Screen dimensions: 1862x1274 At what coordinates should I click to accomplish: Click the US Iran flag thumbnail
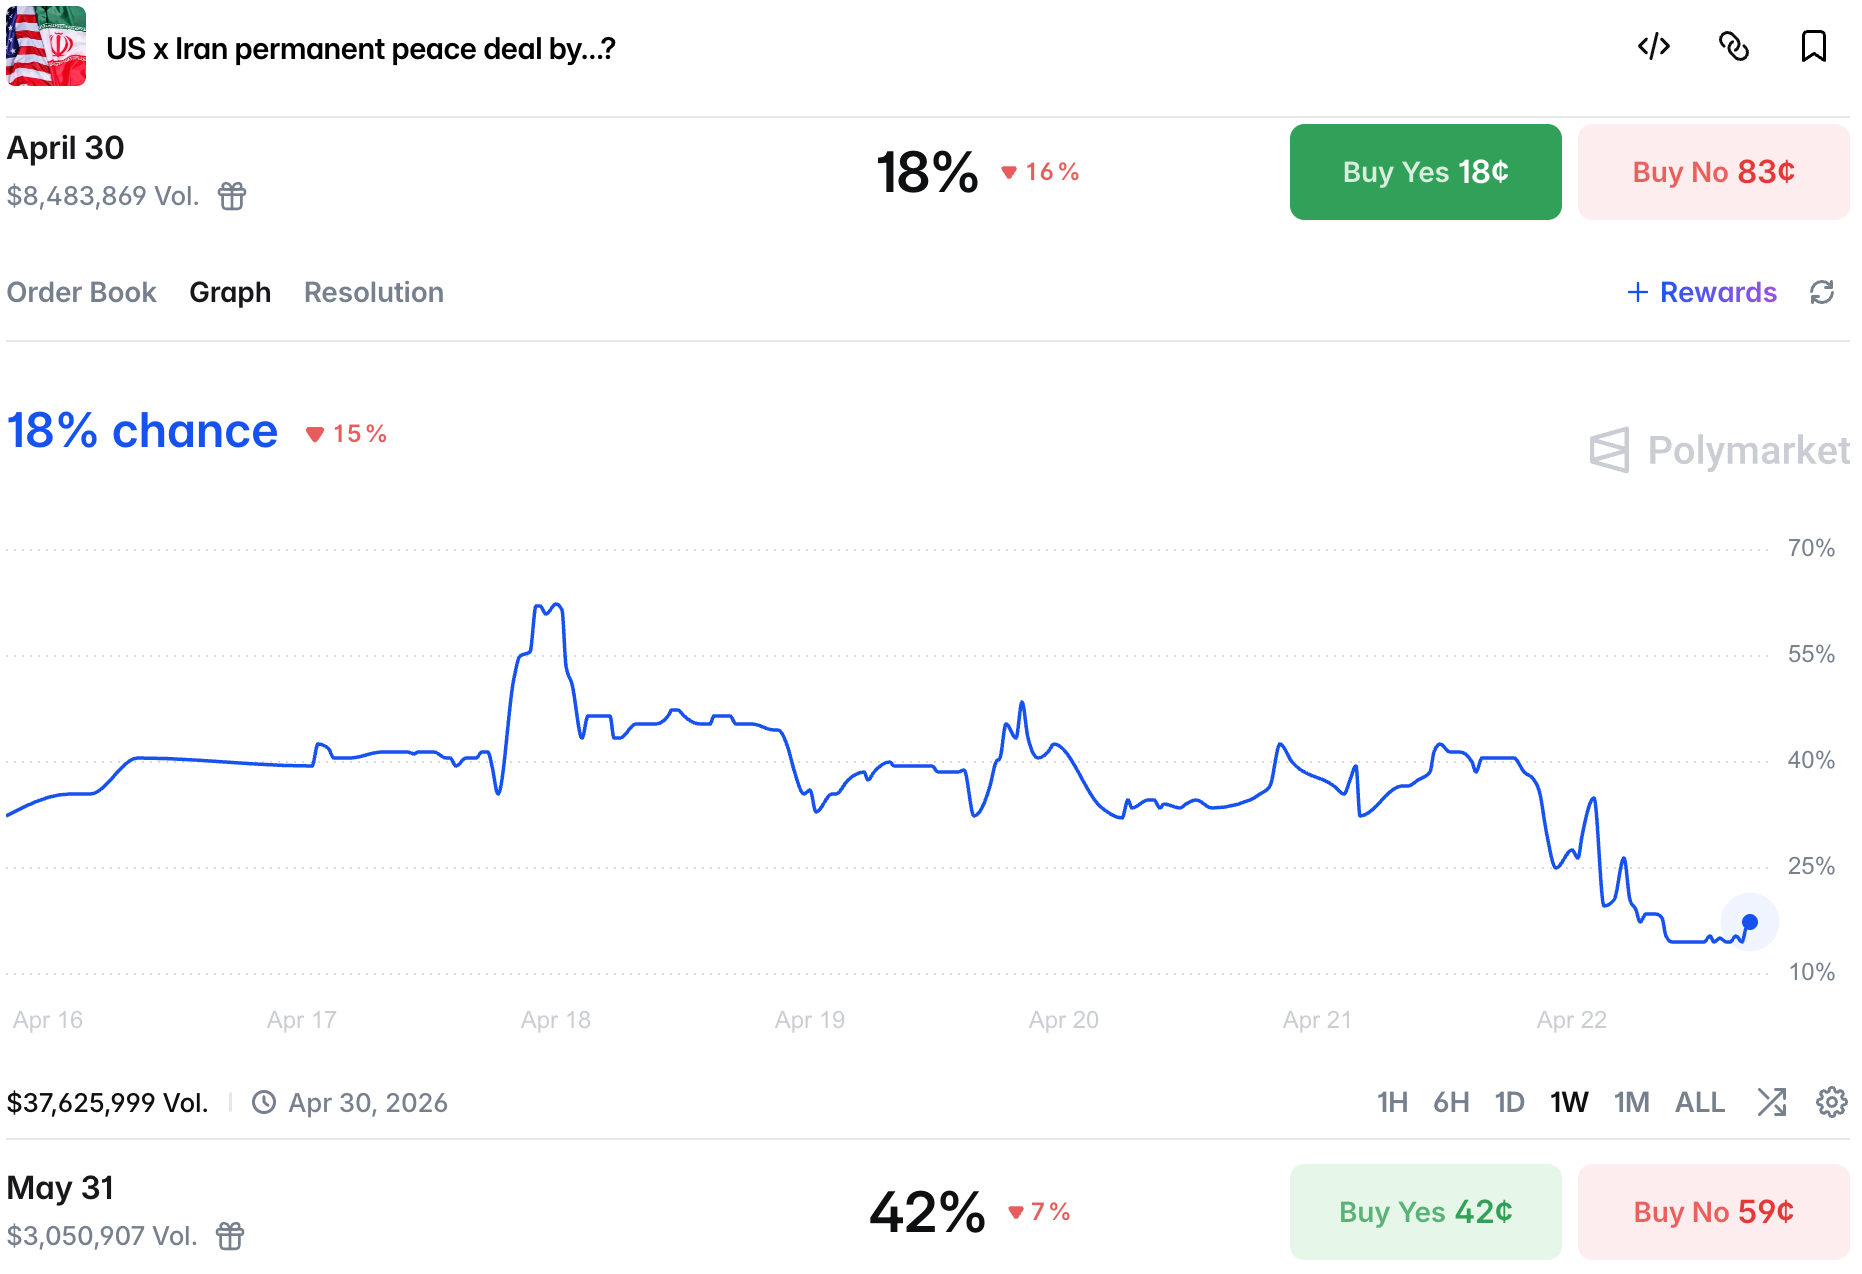[46, 47]
